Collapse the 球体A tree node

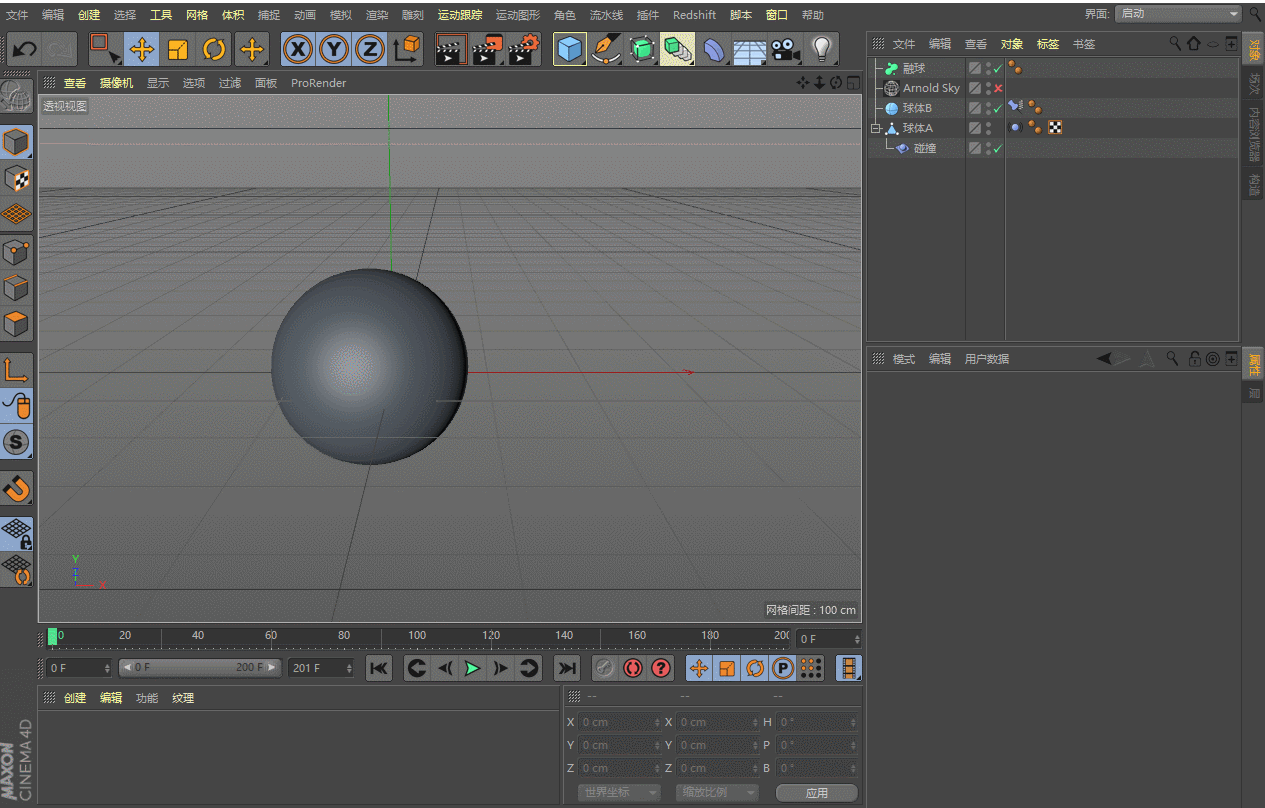875,128
